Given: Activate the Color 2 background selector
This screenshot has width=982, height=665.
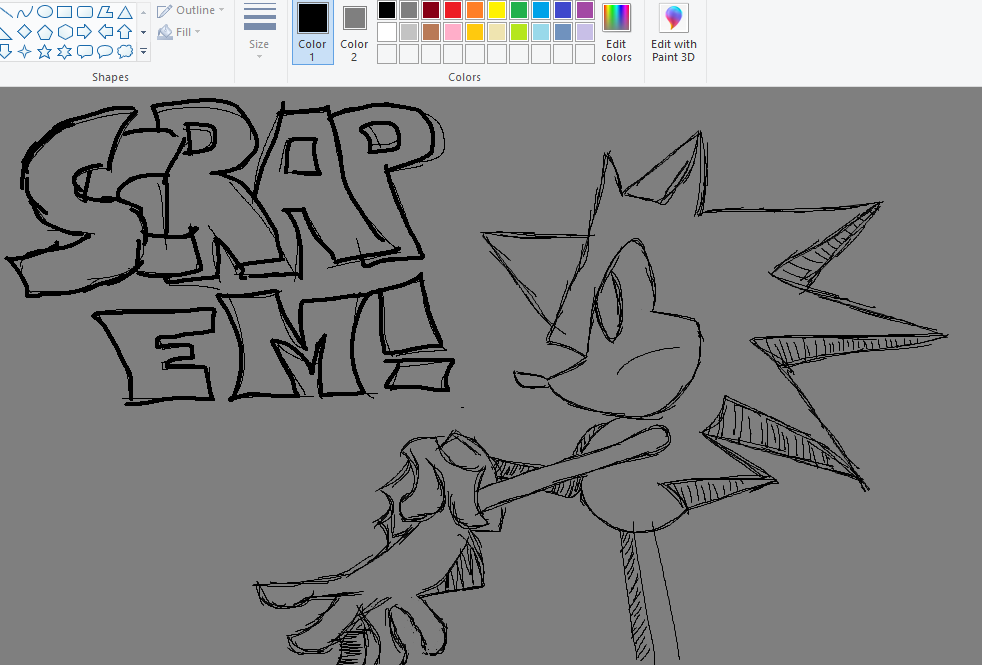Looking at the screenshot, I should [x=354, y=33].
